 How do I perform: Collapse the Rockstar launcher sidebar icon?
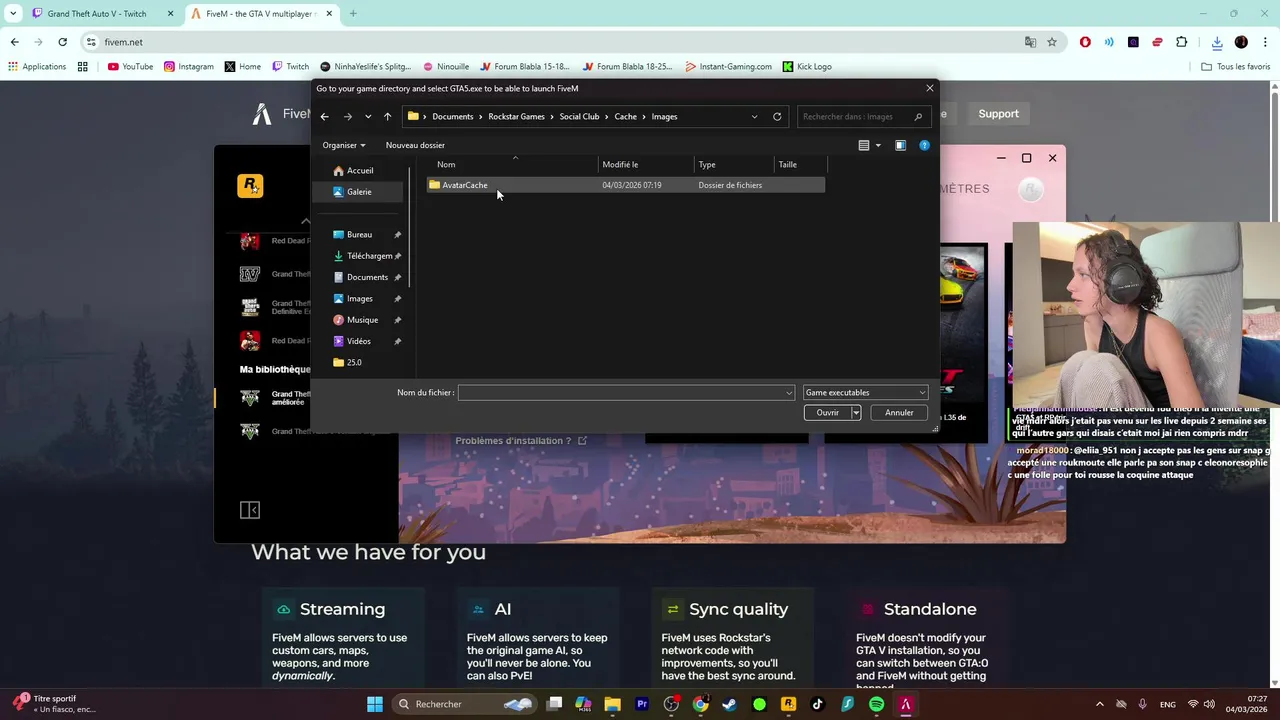pyautogui.click(x=250, y=511)
